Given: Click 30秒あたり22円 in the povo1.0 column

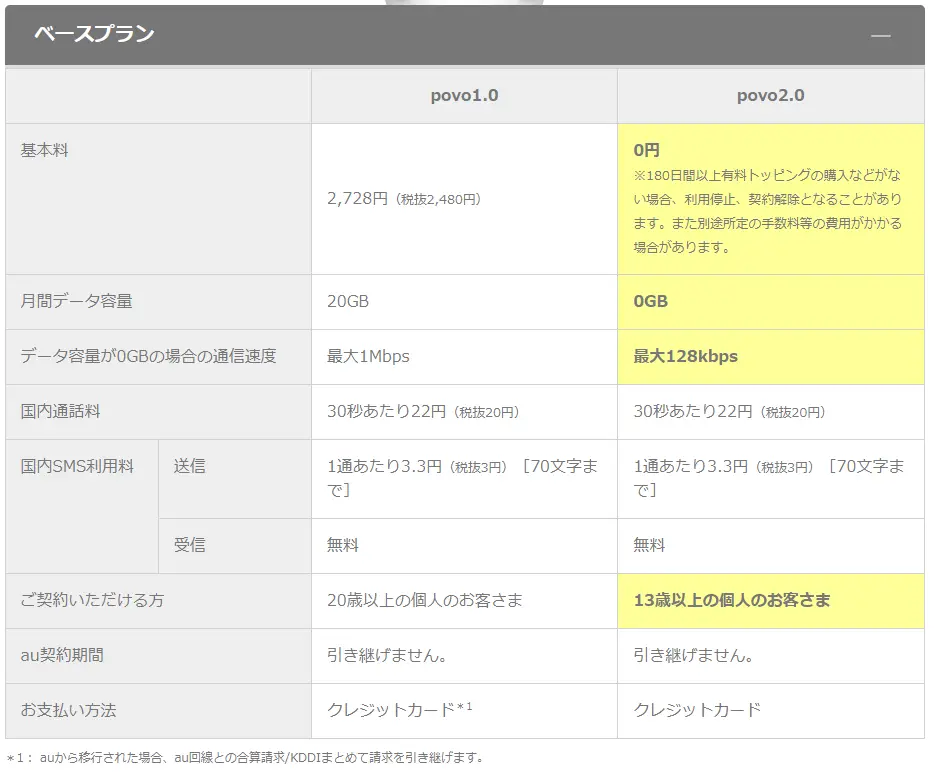Looking at the screenshot, I should [387, 411].
